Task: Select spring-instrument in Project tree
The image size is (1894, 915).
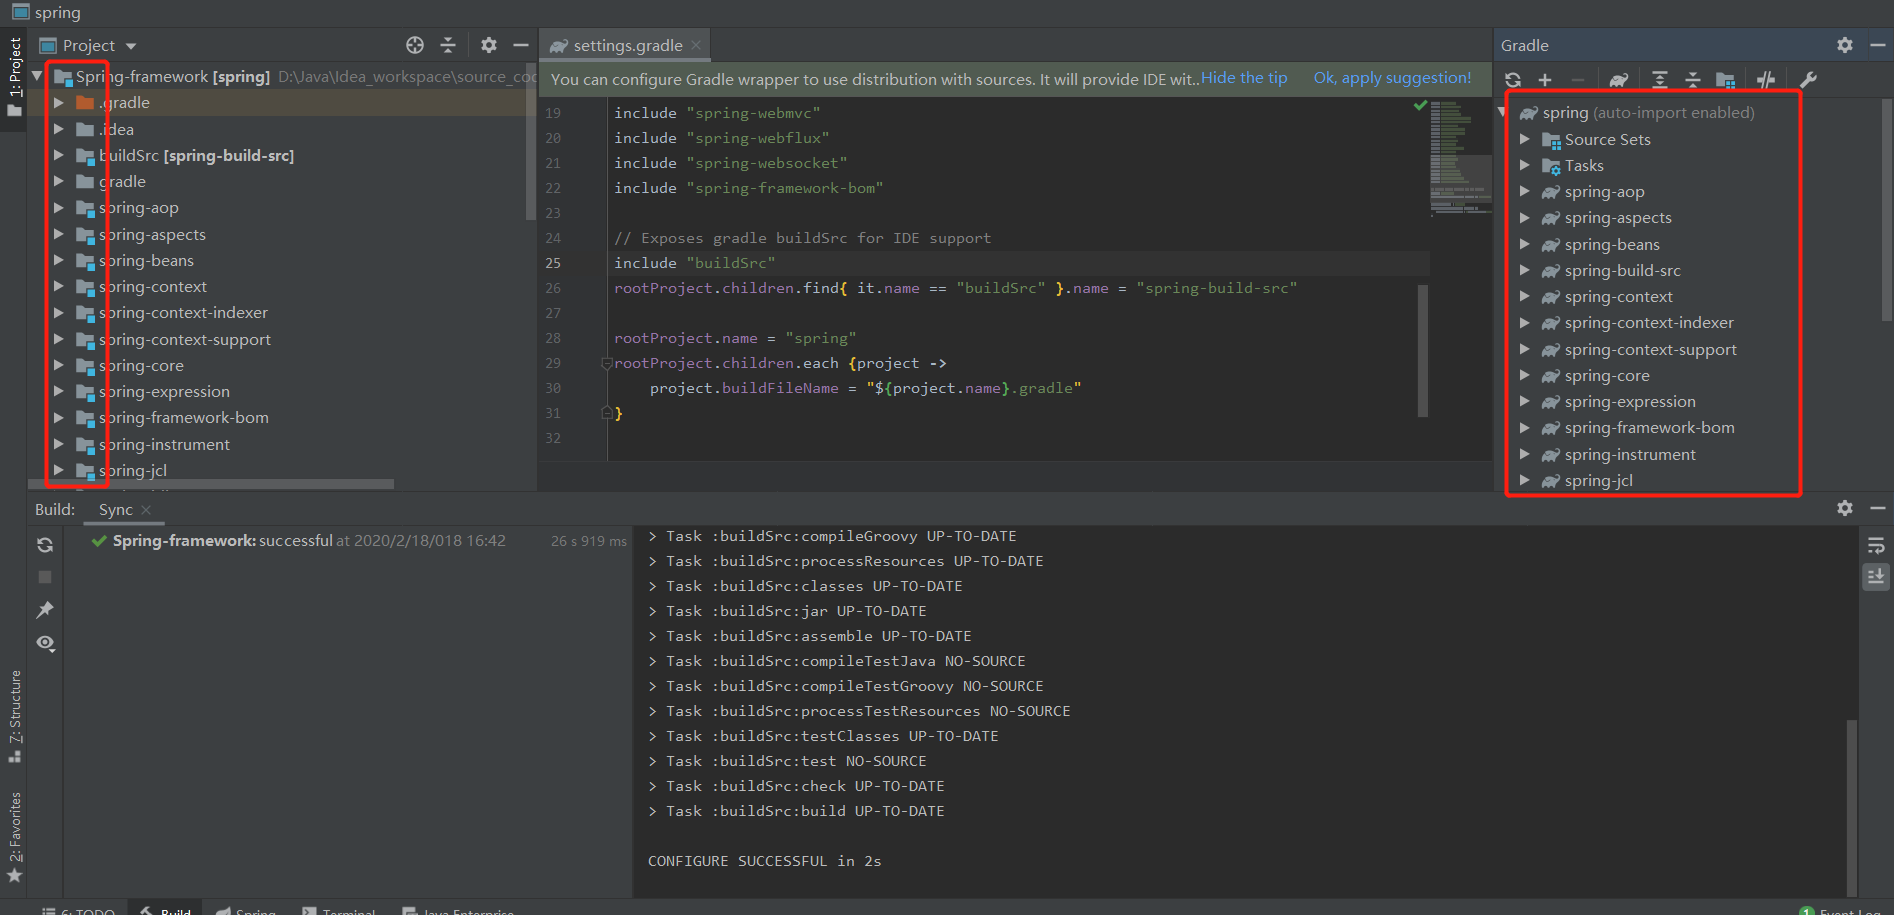Action: pyautogui.click(x=164, y=445)
